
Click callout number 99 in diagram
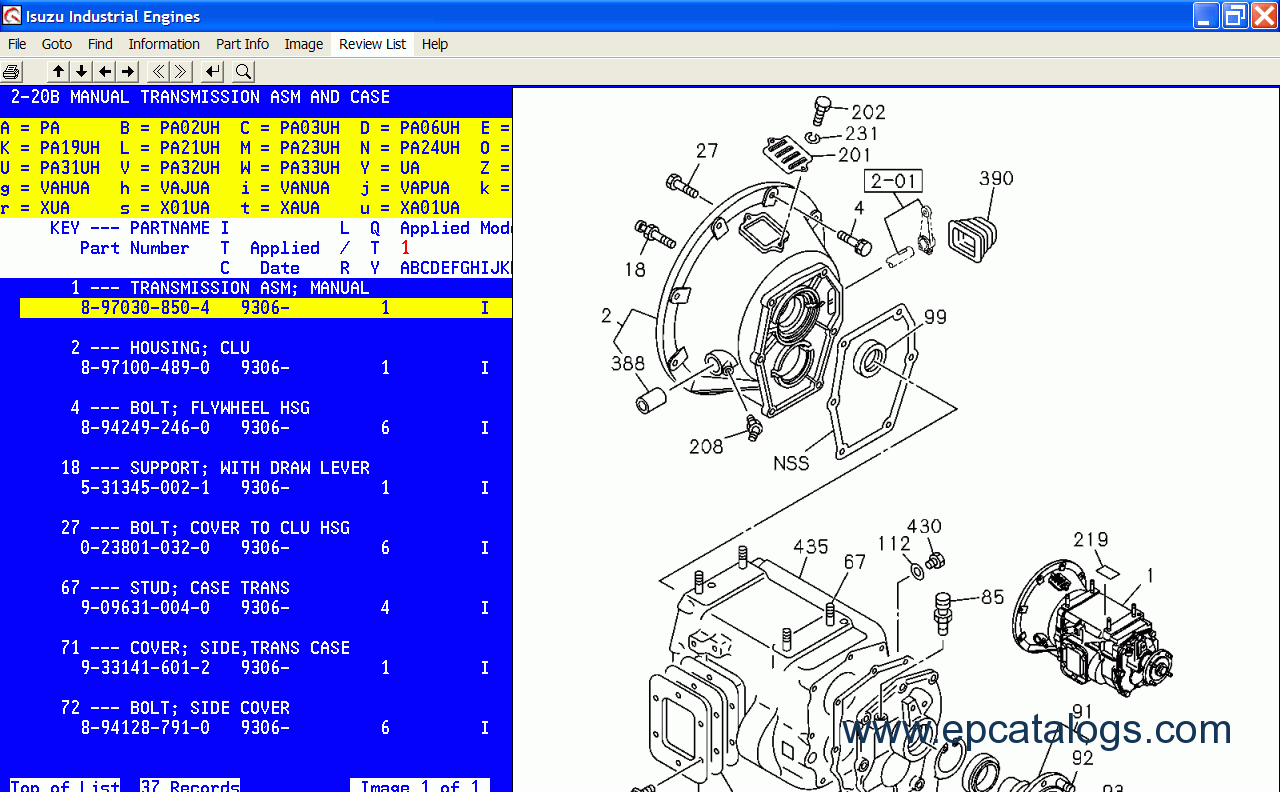tap(935, 317)
